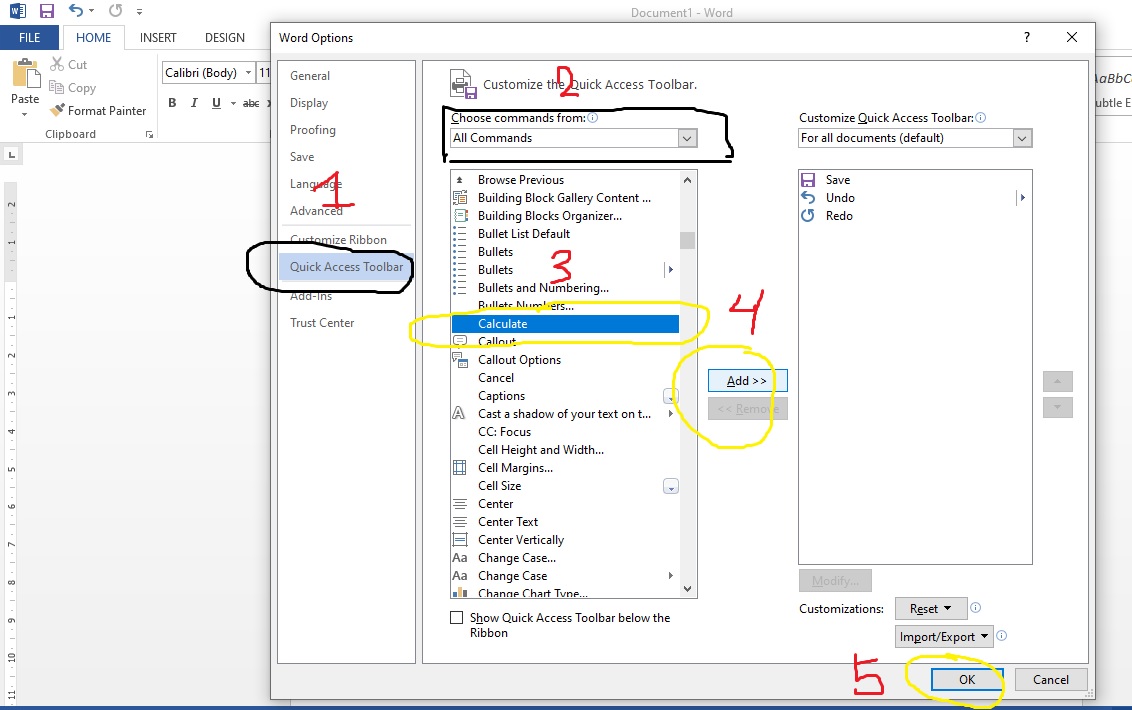The width and height of the screenshot is (1132, 710).
Task: Select Quick Access Toolbar category
Action: 347,267
